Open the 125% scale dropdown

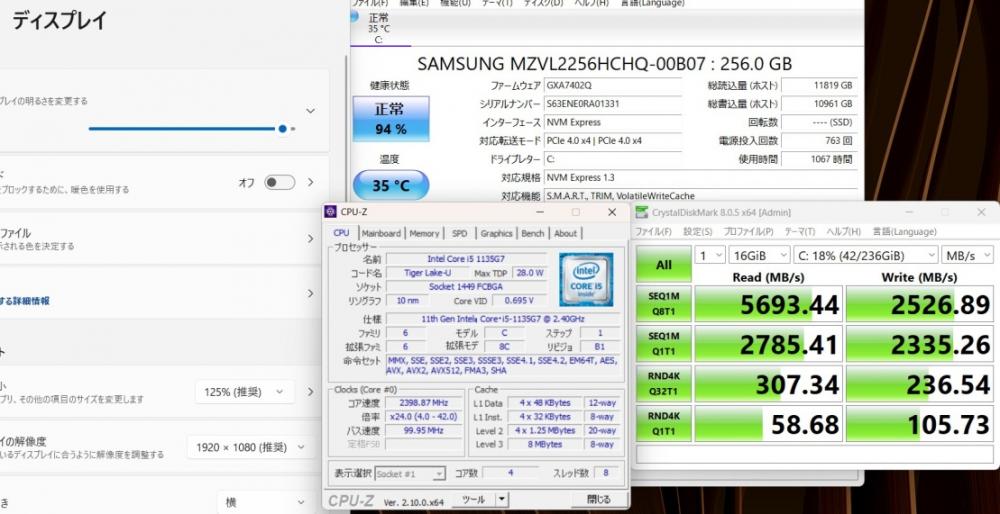tap(246, 392)
